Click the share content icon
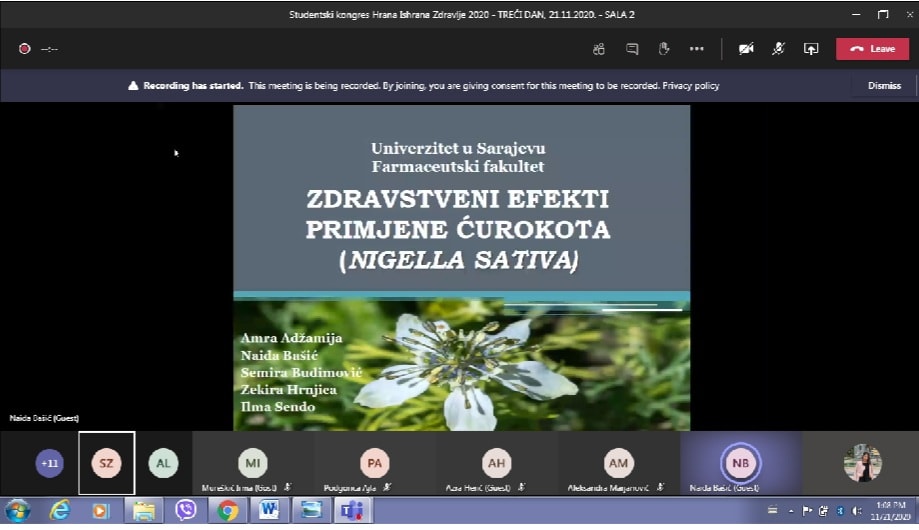 (811, 48)
